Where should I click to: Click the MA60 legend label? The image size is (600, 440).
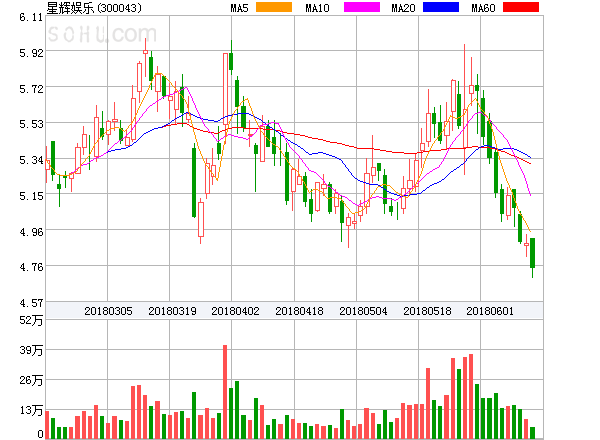tap(483, 8)
